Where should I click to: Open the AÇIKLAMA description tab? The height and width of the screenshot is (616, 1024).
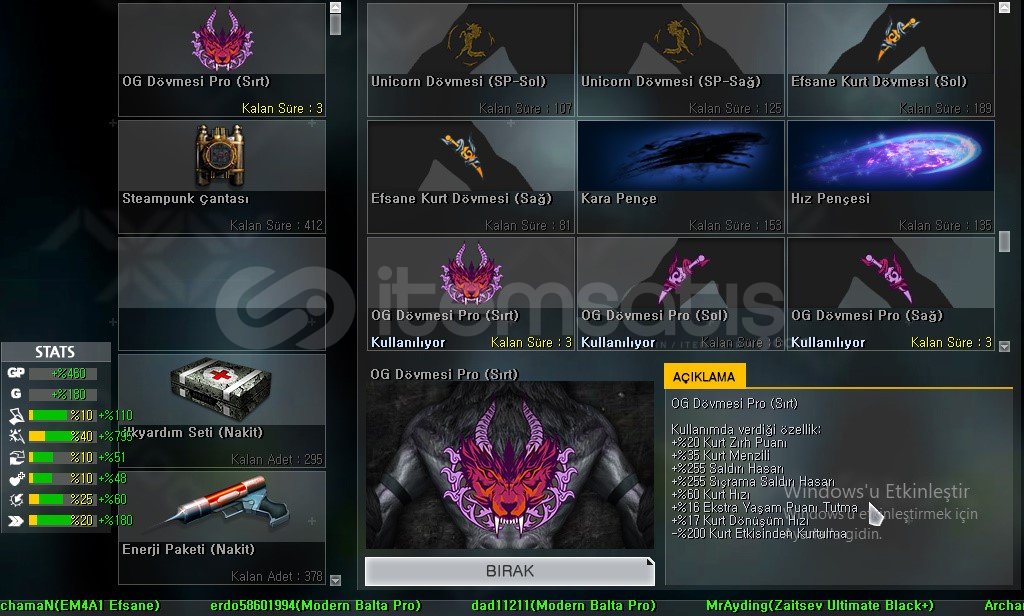tap(704, 376)
